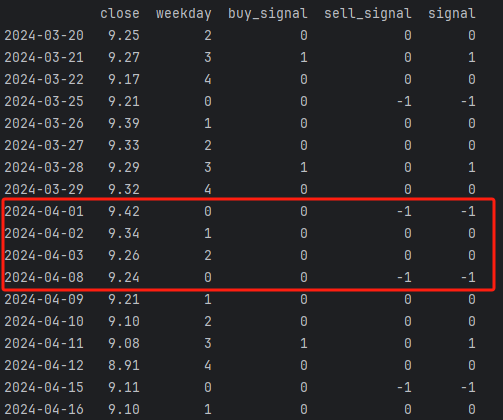This screenshot has width=503, height=420.
Task: Click buy_signal 1 in the 2024-03-28 row
Action: click(x=304, y=167)
